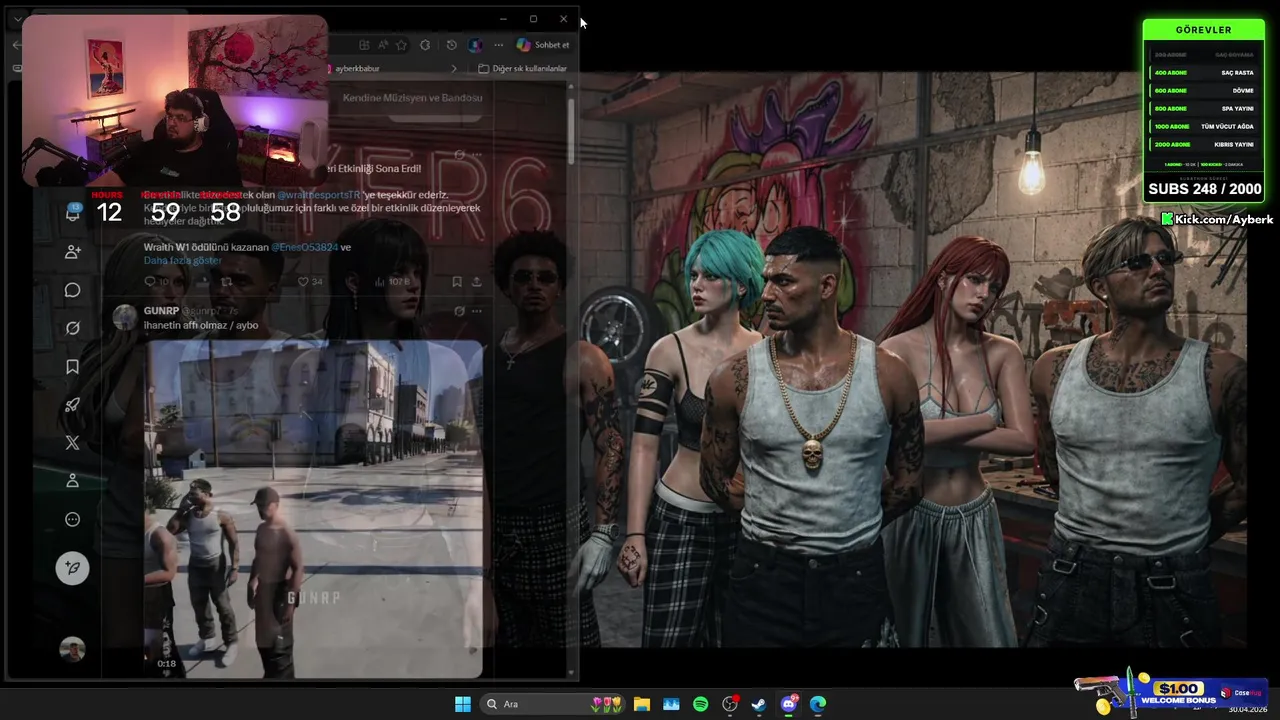Open the chat bubble icon in X sidebar
Screen dimensions: 1280x720
coord(73,290)
